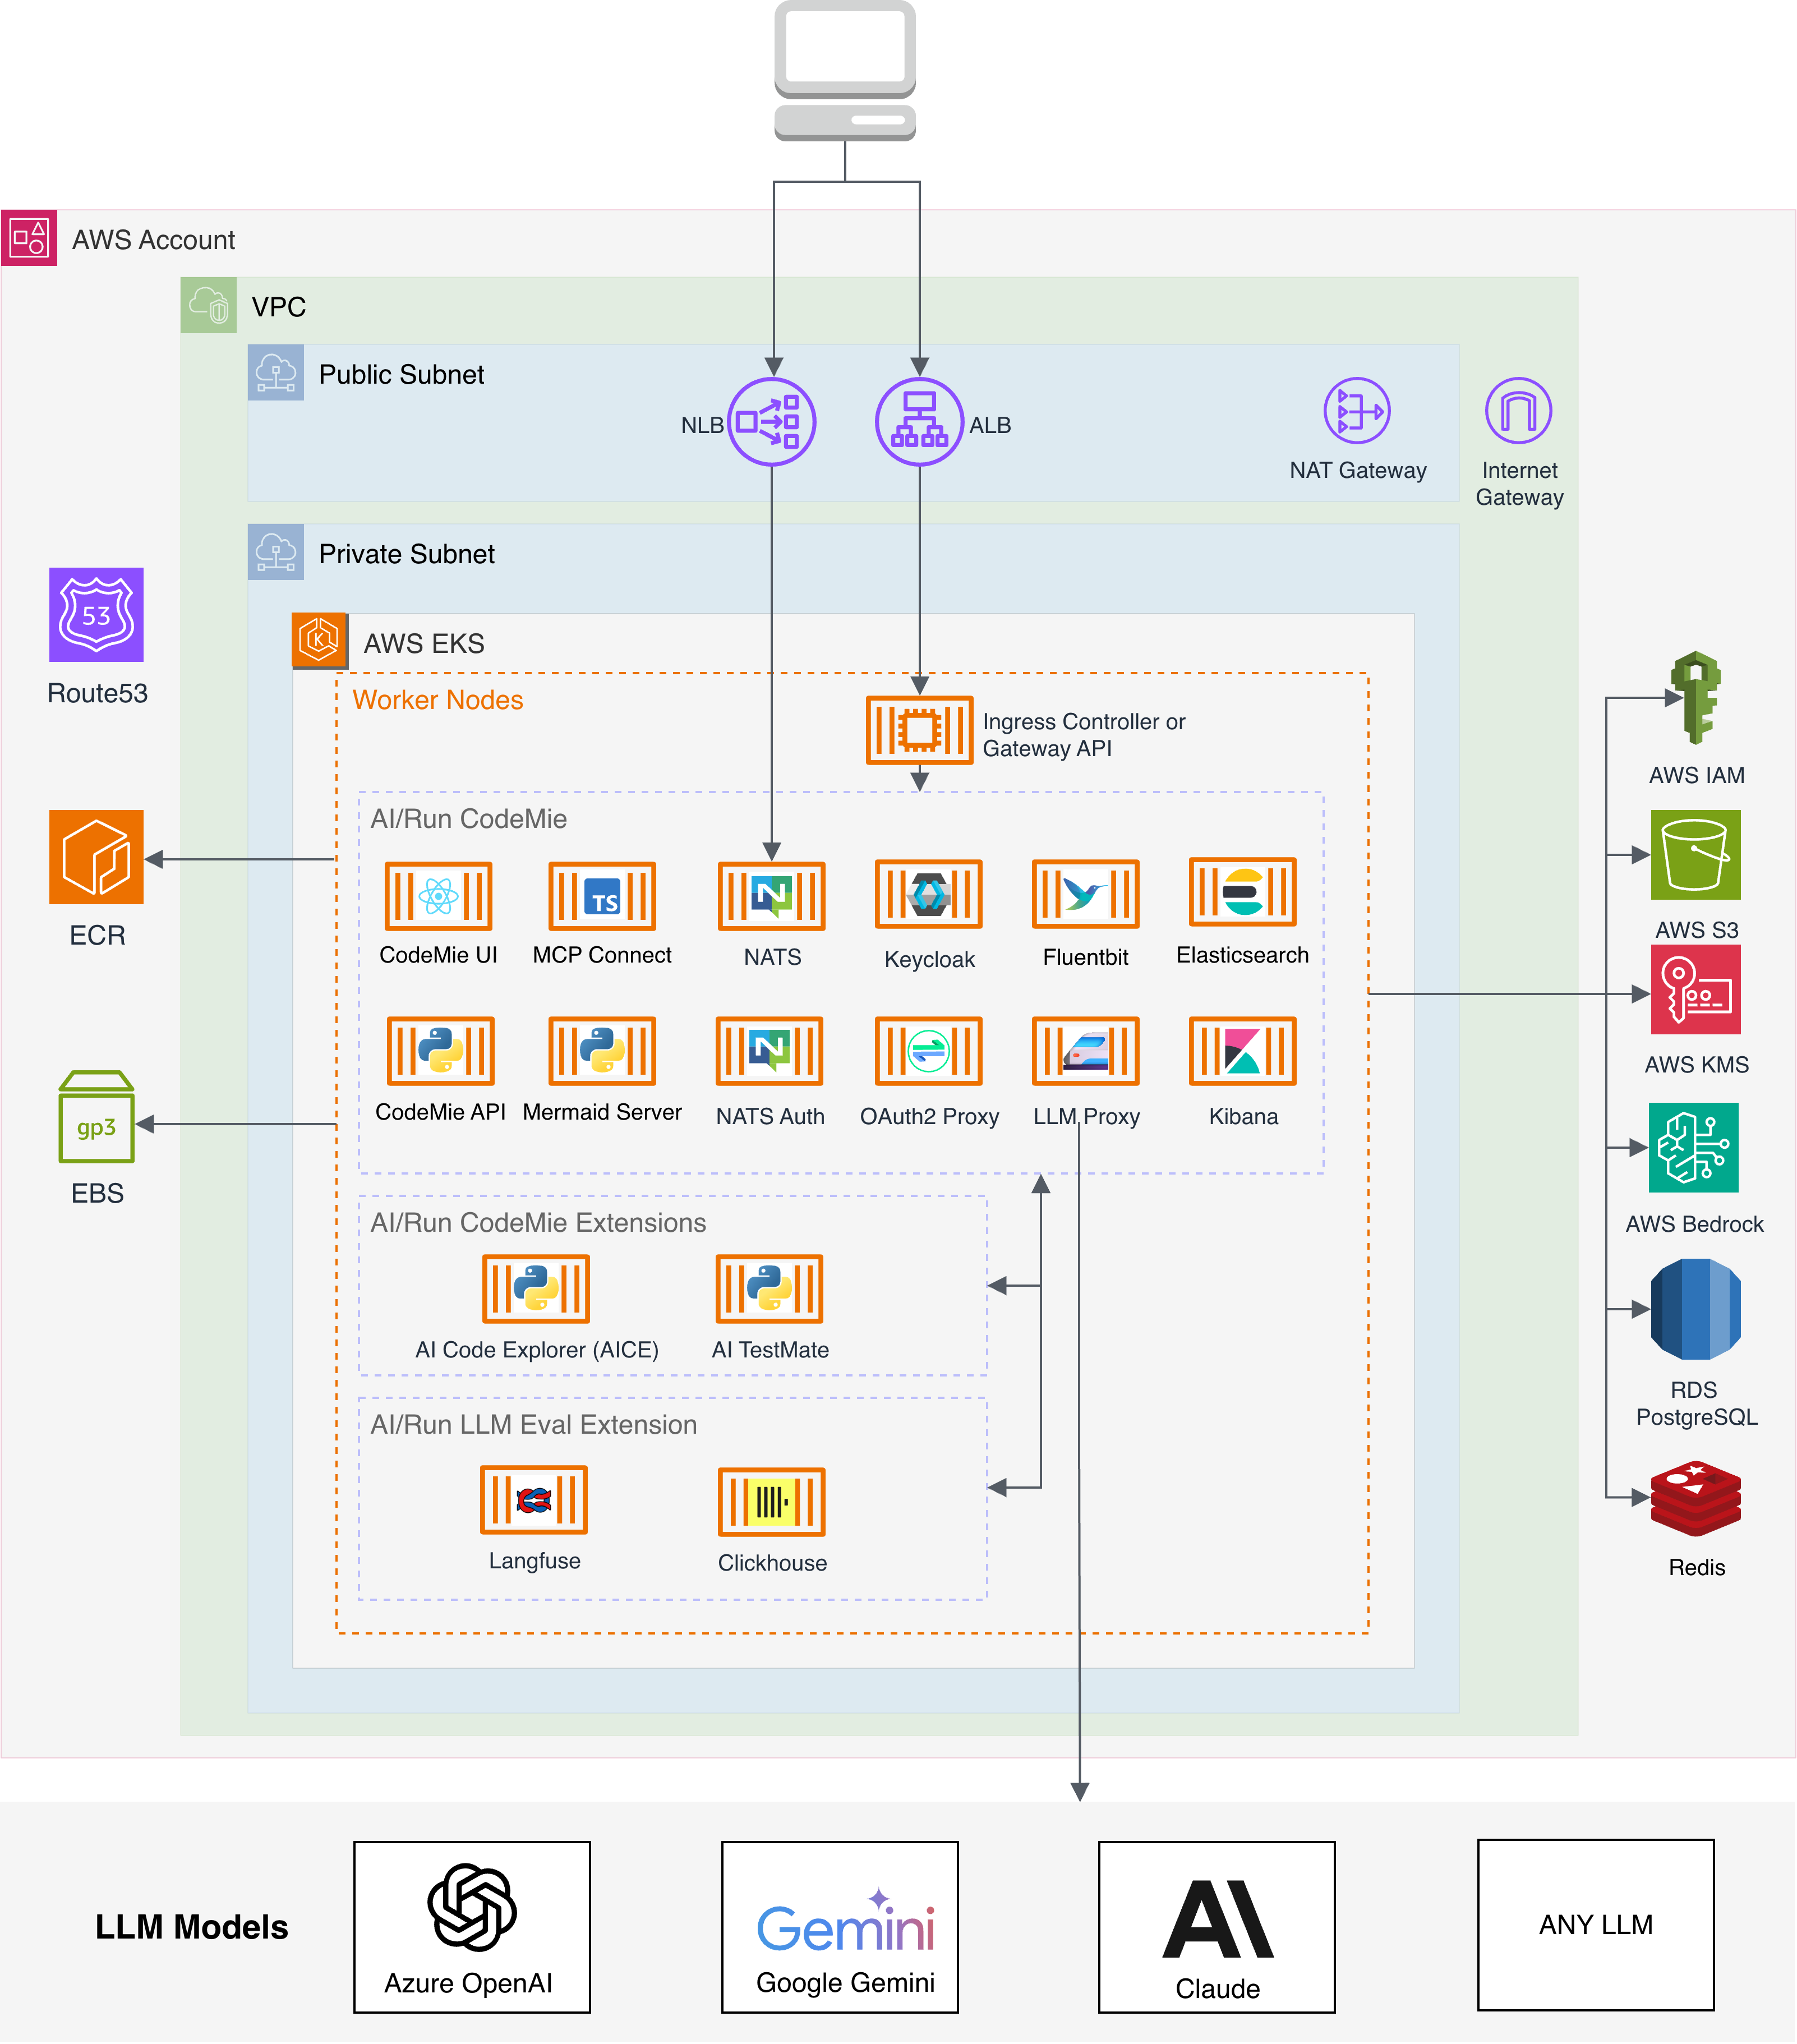Viewport: 1797px width, 2044px height.
Task: Select the ANY LLM box
Action: tap(1596, 1925)
